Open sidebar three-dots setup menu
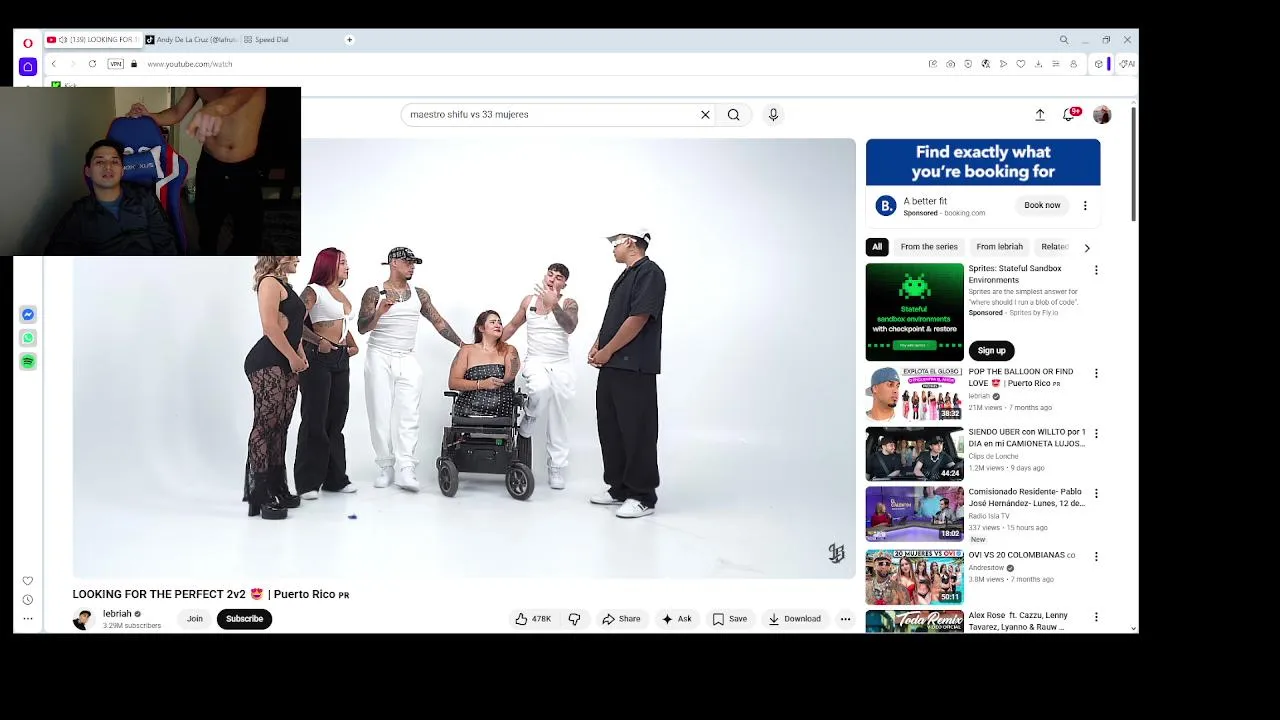This screenshot has height=720, width=1280. [28, 618]
